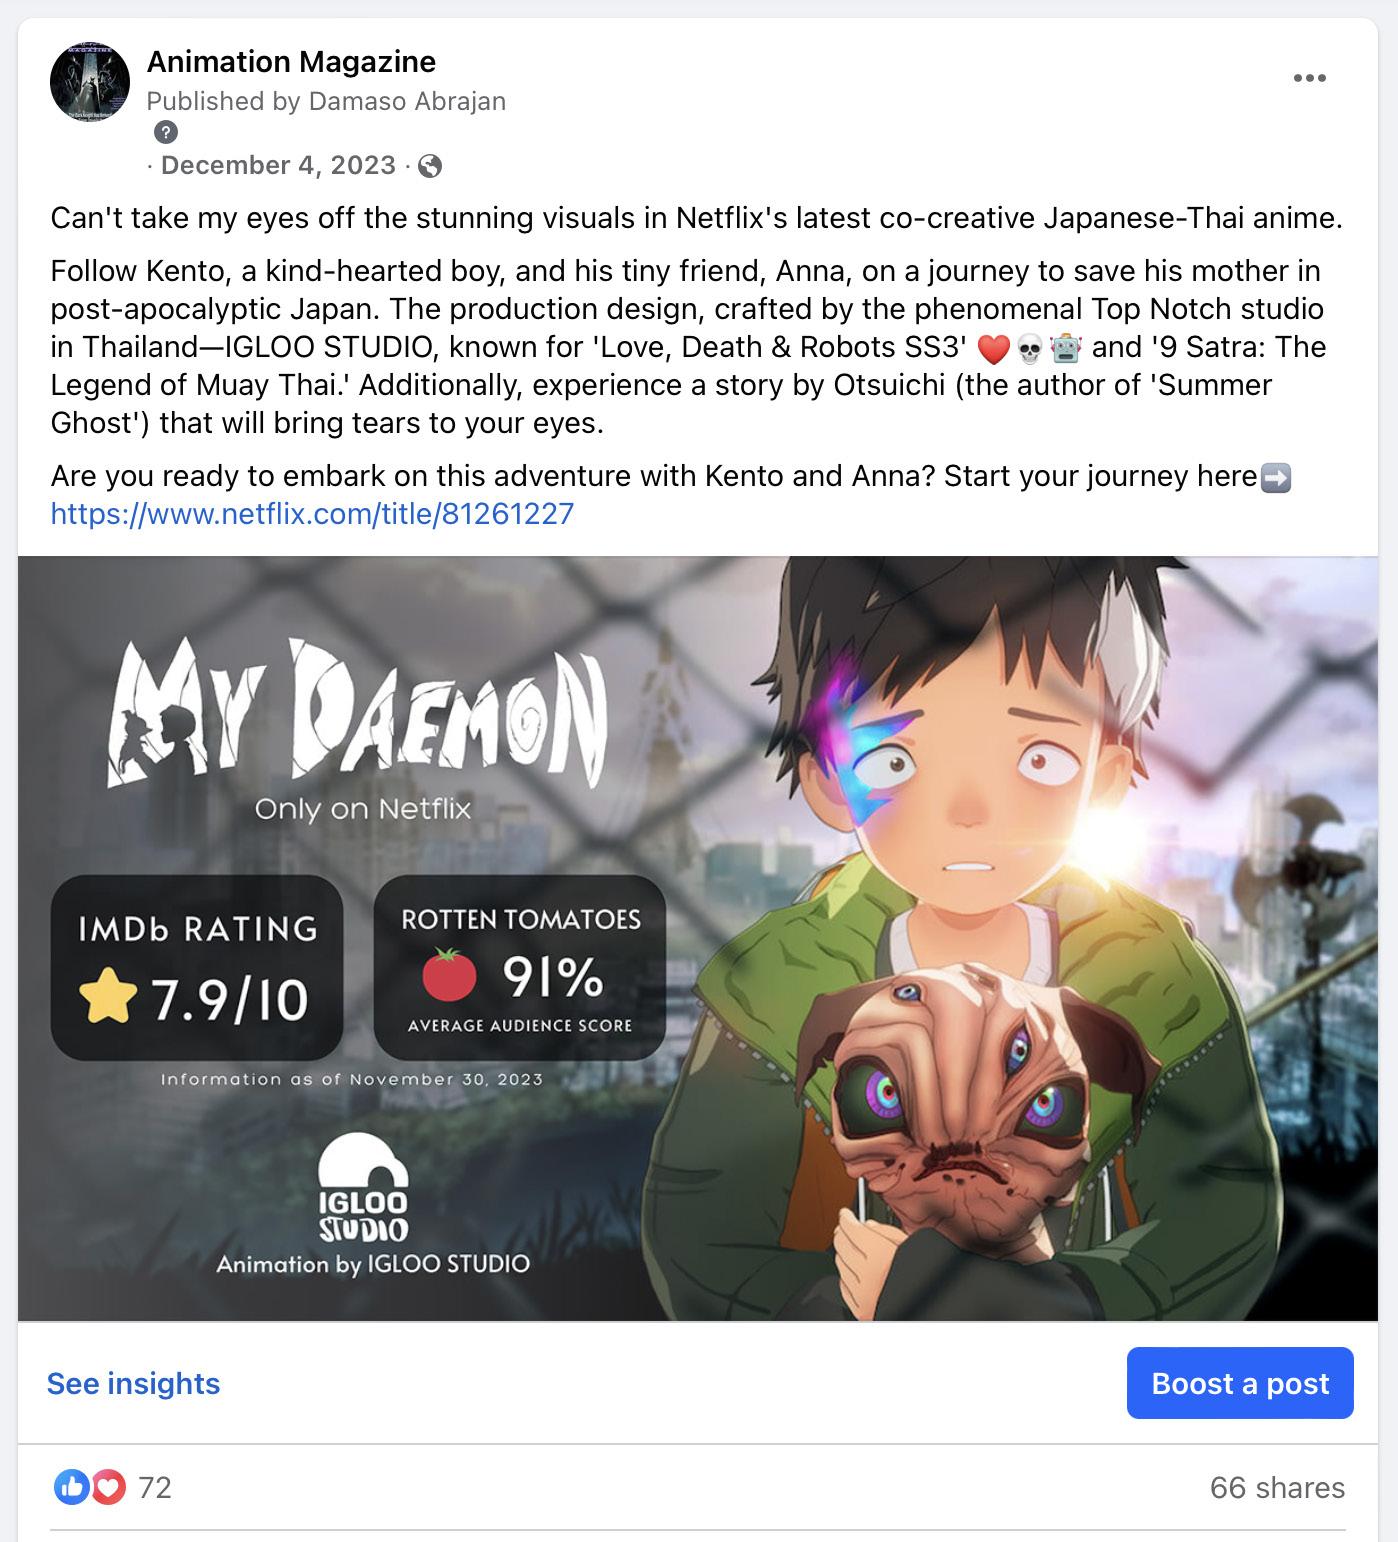This screenshot has width=1398, height=1542.
Task: Click the red heart Love reaction icon
Action: pos(109,1487)
